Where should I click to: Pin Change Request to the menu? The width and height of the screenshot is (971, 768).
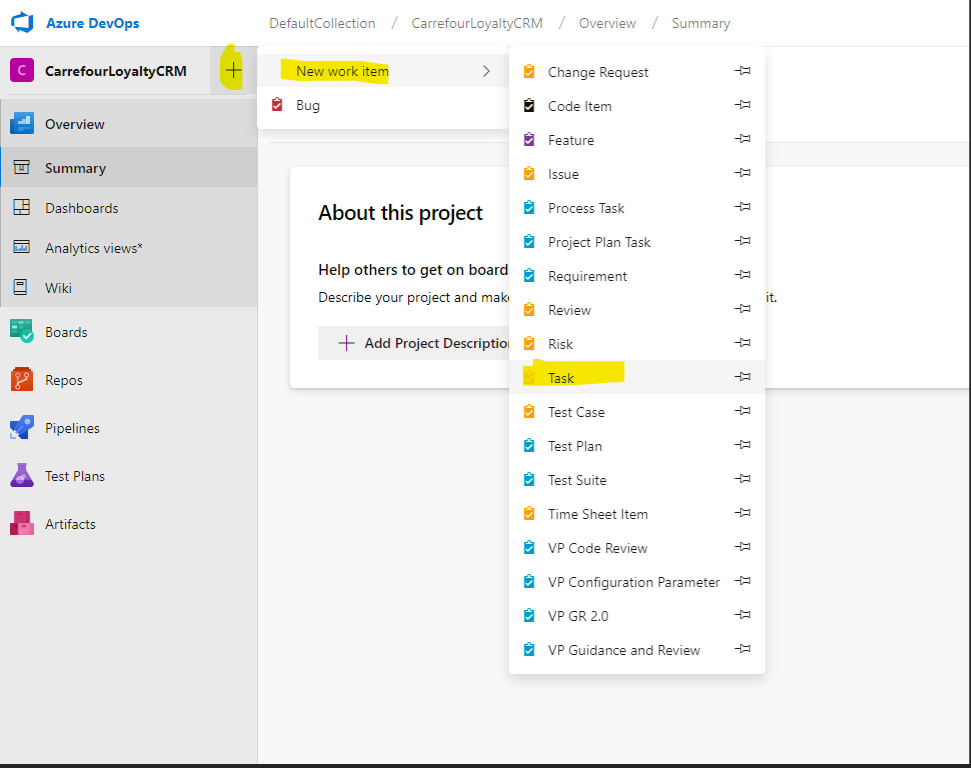(742, 71)
